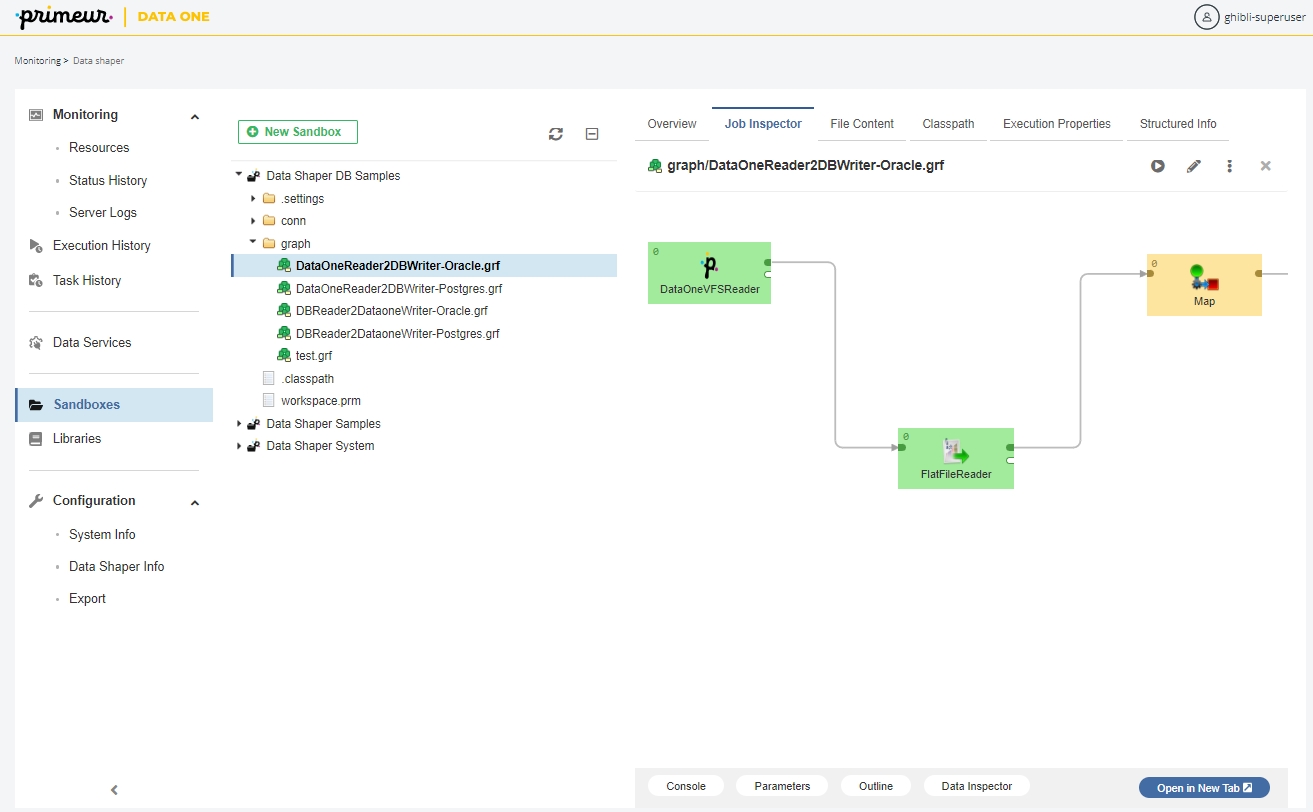Click the Sandboxes folder icon
The width and height of the screenshot is (1313, 812).
36,405
